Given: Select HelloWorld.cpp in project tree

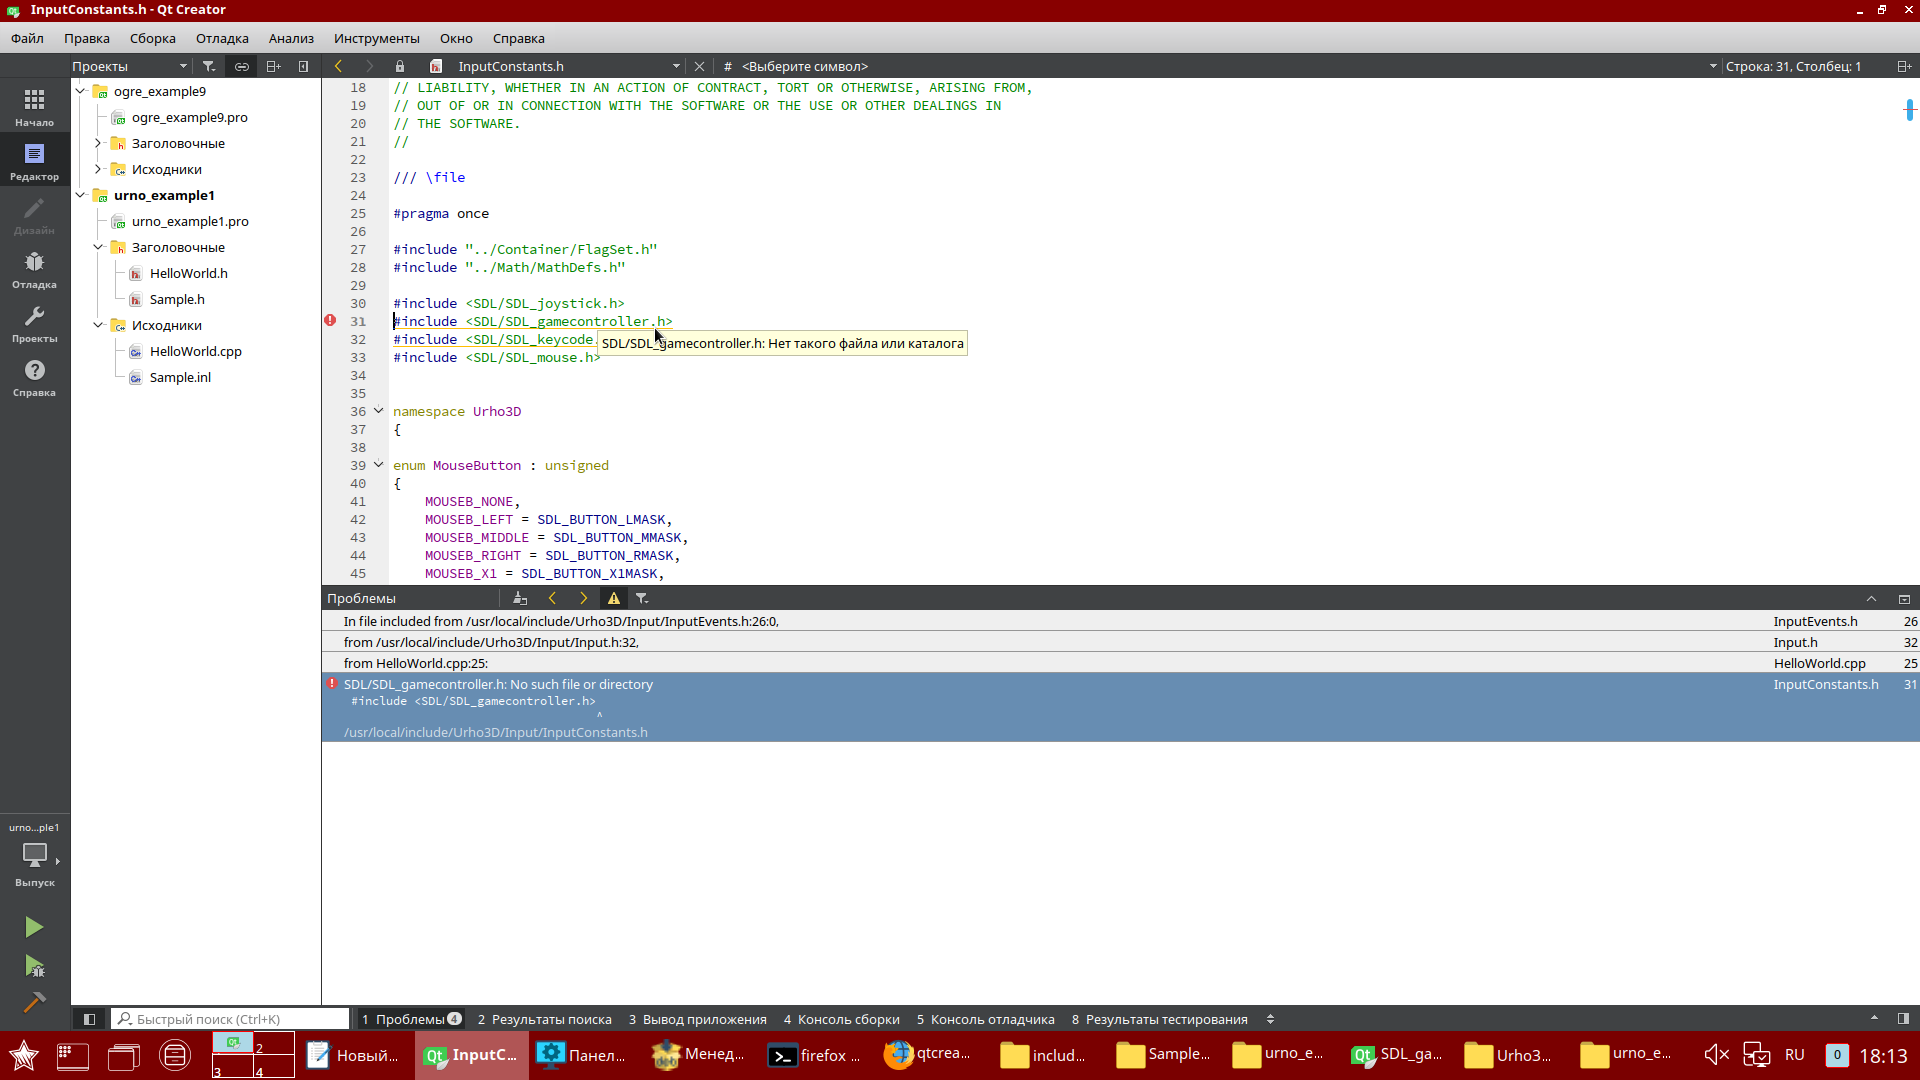Looking at the screenshot, I should (196, 351).
